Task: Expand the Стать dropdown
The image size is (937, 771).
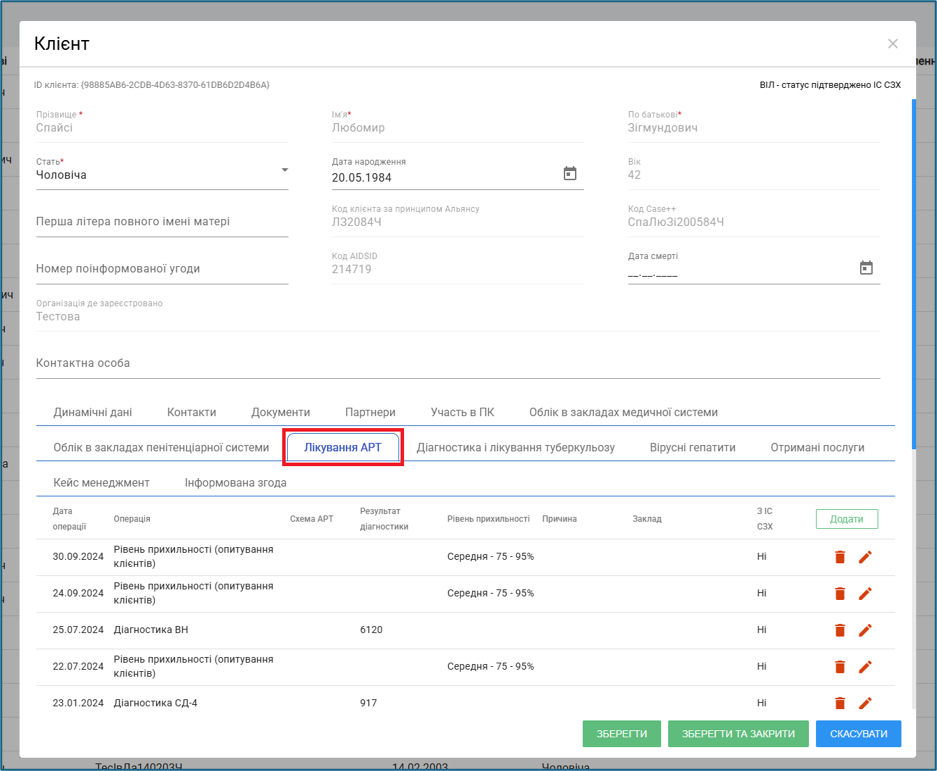Action: coord(284,170)
